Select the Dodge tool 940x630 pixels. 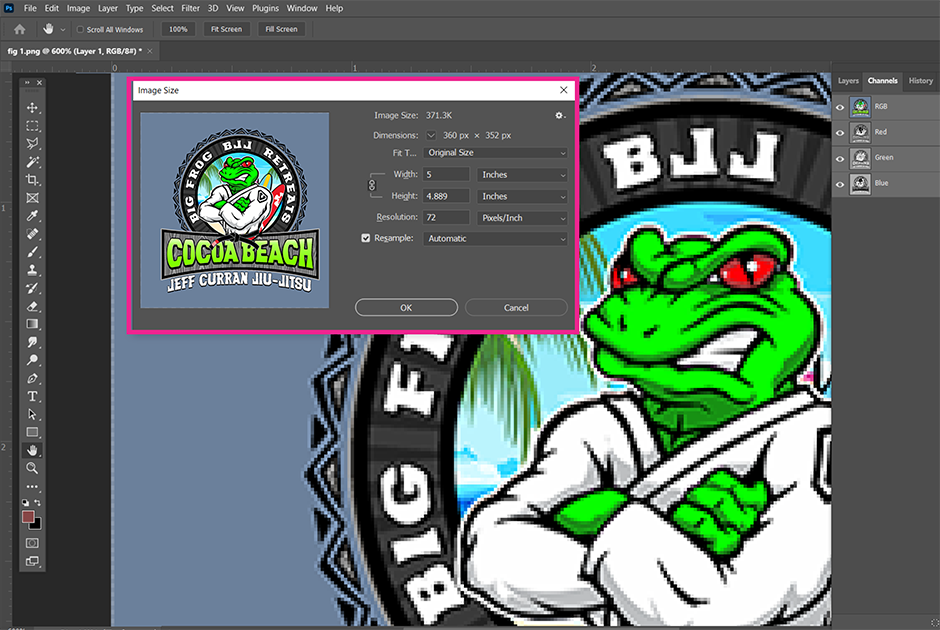[x=32, y=360]
